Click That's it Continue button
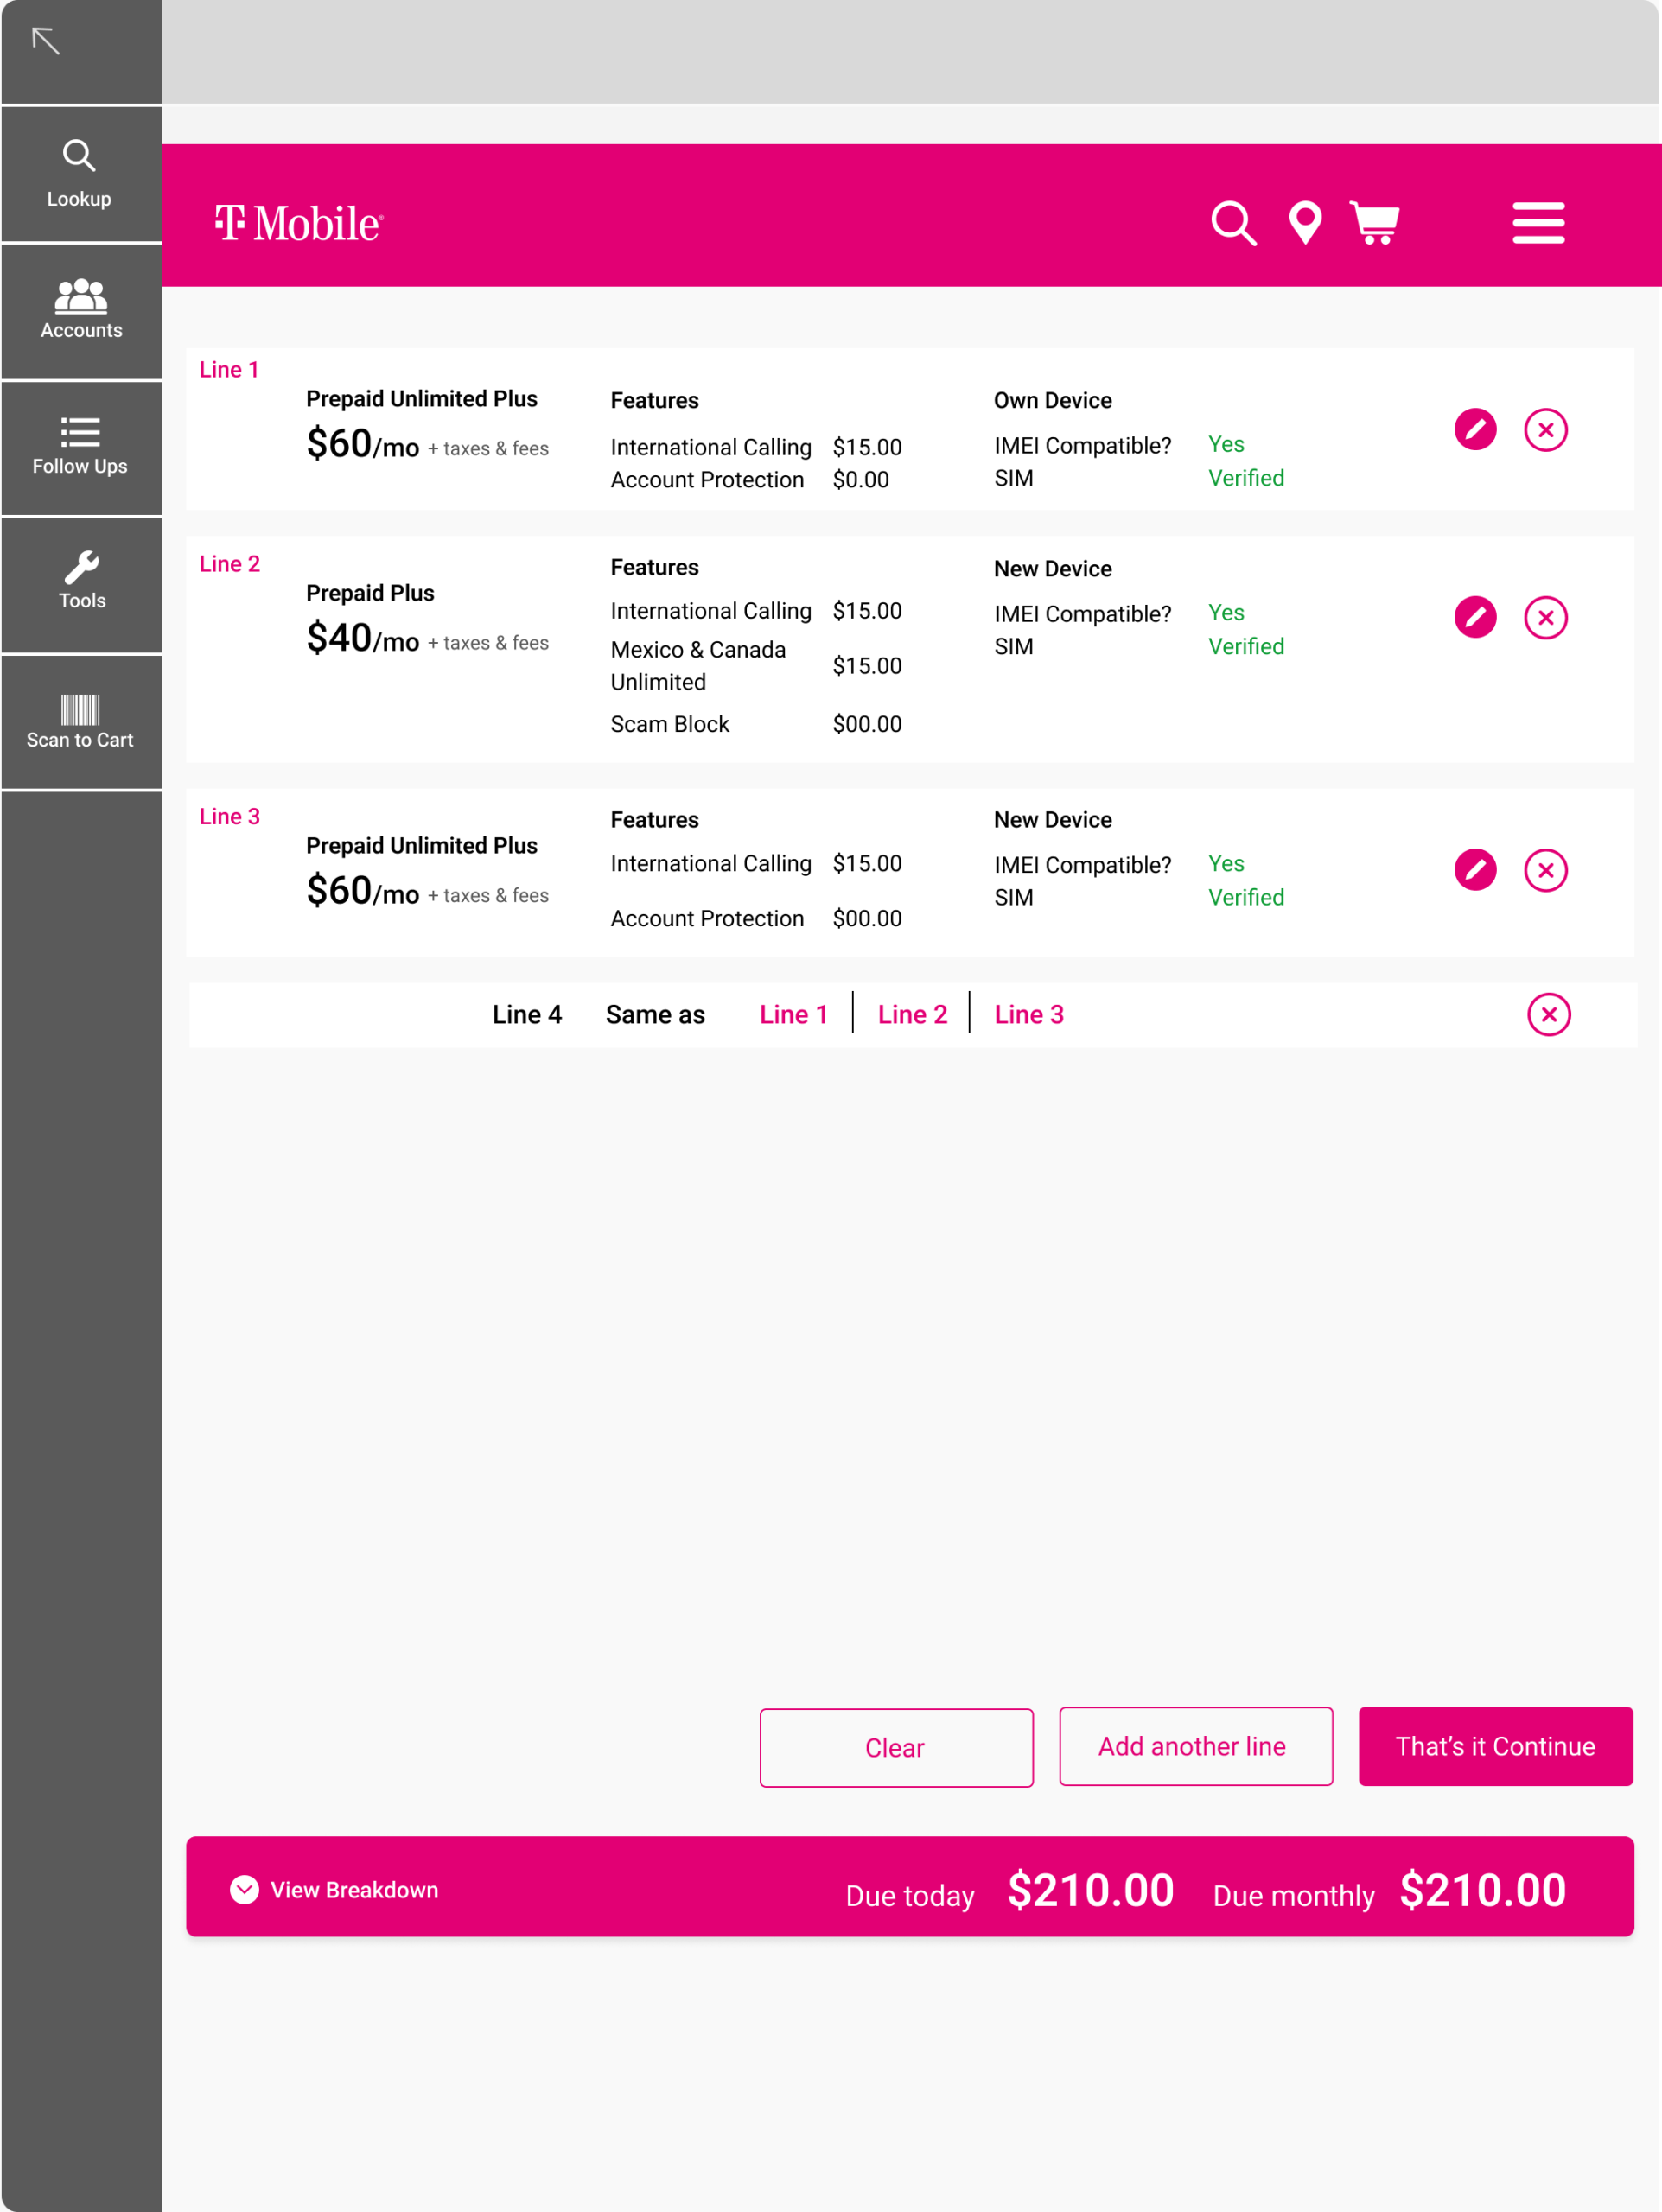The width and height of the screenshot is (1662, 2212). (1494, 1746)
